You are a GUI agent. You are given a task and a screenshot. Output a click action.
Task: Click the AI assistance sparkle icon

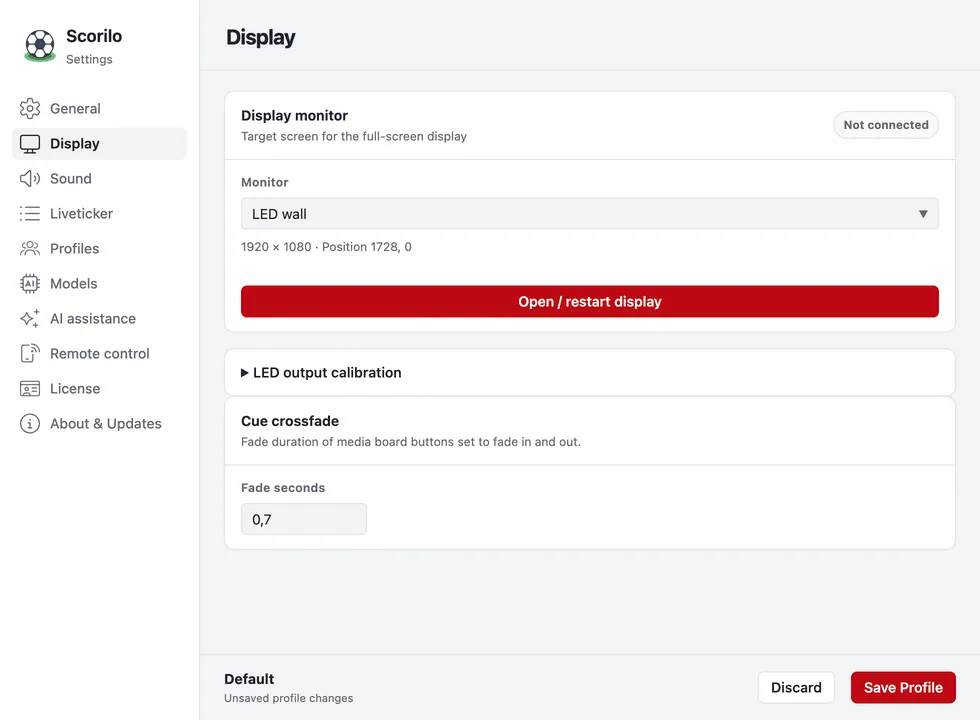pyautogui.click(x=29, y=319)
